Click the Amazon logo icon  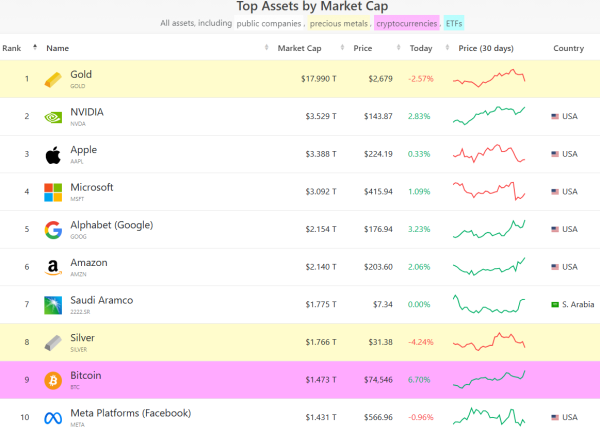click(x=53, y=268)
